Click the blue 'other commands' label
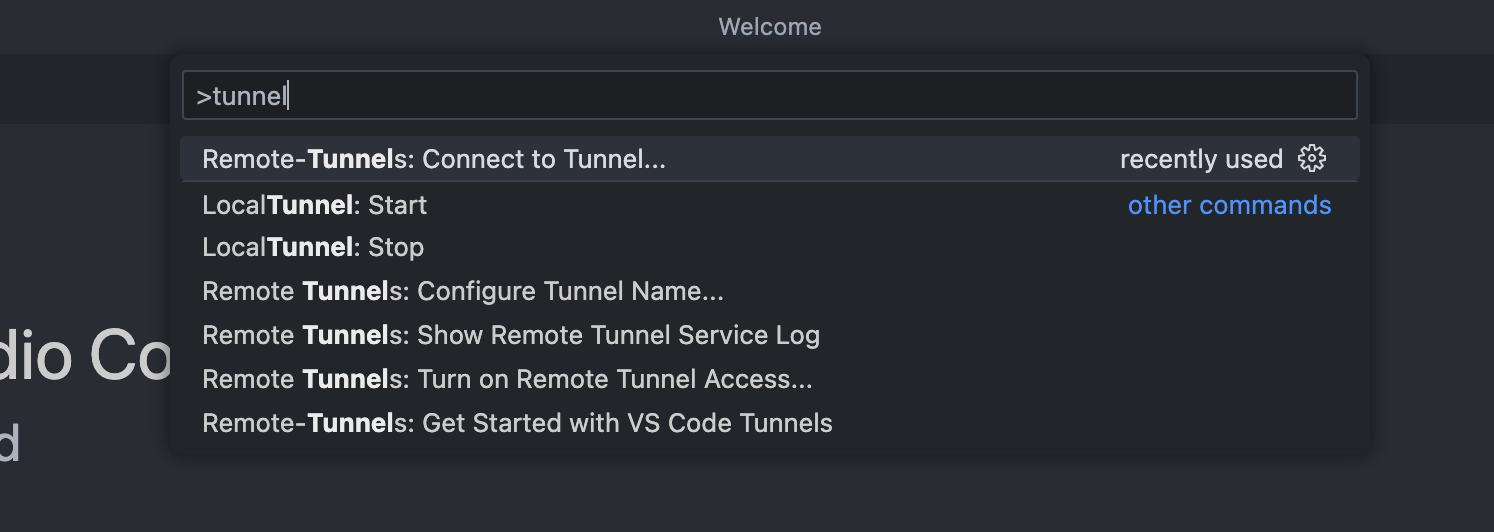The image size is (1494, 532). [x=1229, y=205]
